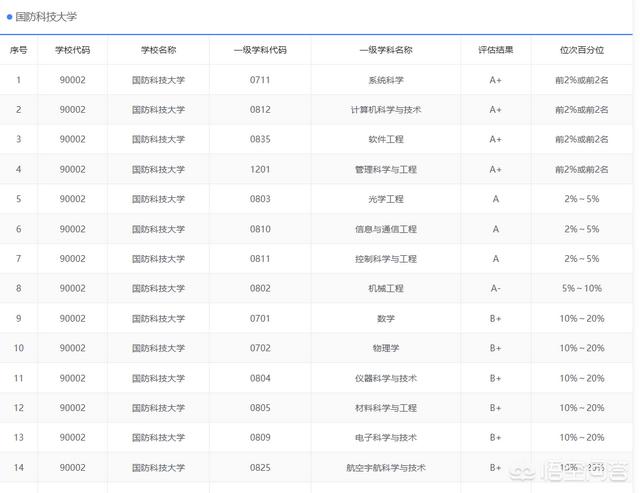The image size is (640, 493).
Task: Click the 物理学 discipline cell
Action: (386, 348)
